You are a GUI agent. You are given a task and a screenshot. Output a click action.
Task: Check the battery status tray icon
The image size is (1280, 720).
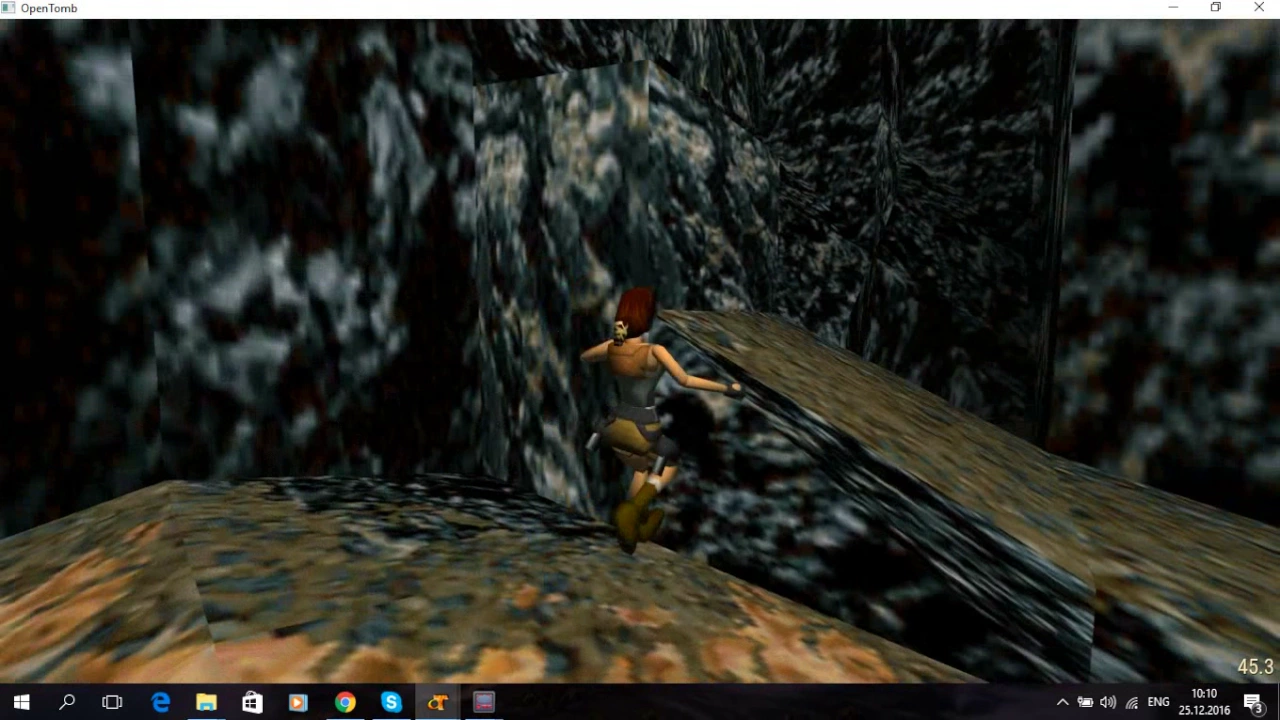[x=1085, y=703]
